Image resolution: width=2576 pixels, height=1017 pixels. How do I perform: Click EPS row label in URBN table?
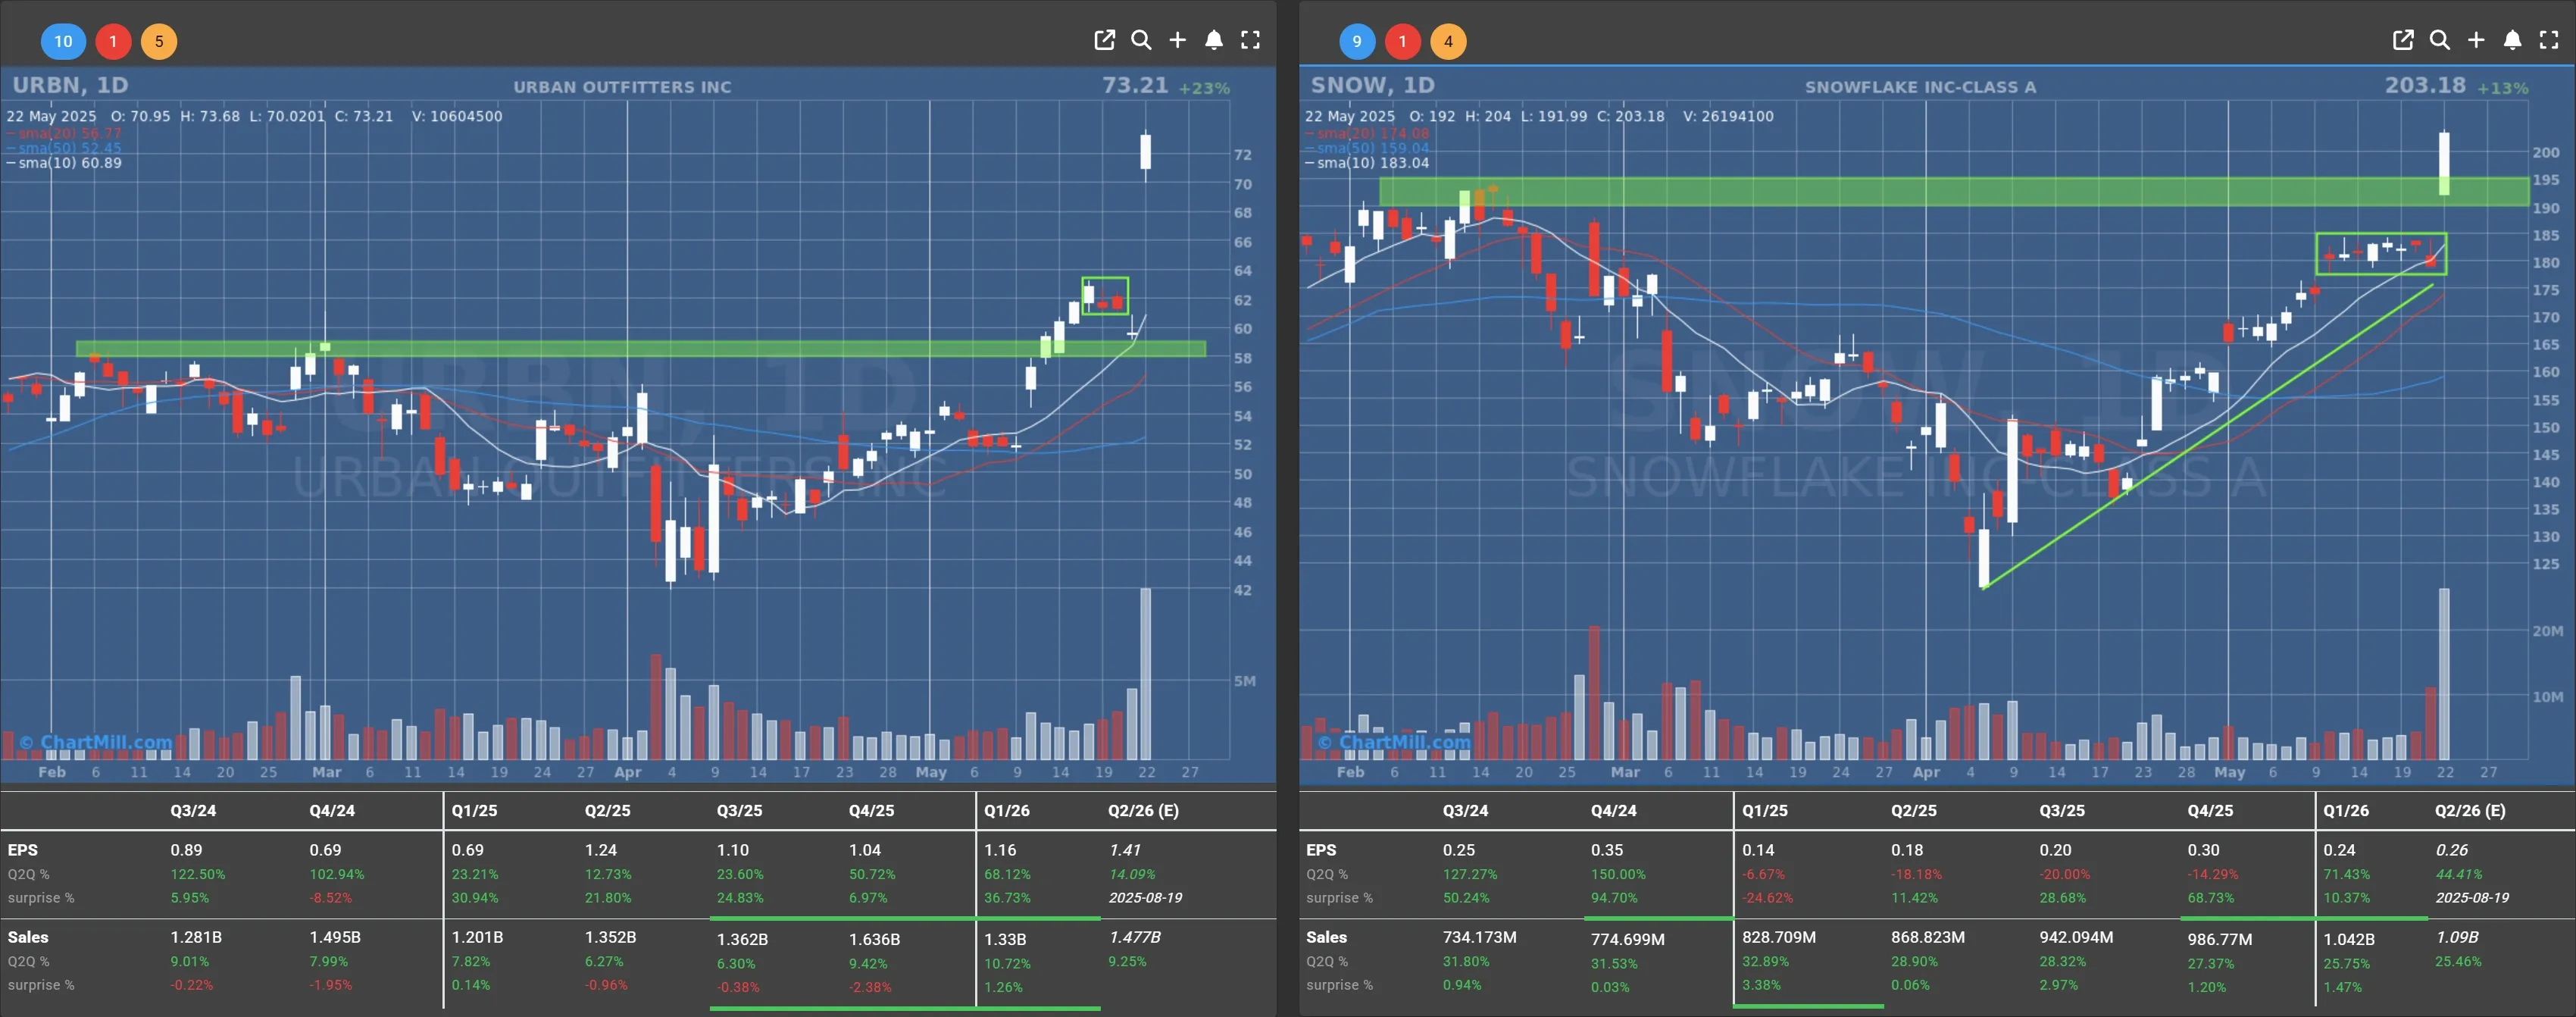pyautogui.click(x=23, y=850)
